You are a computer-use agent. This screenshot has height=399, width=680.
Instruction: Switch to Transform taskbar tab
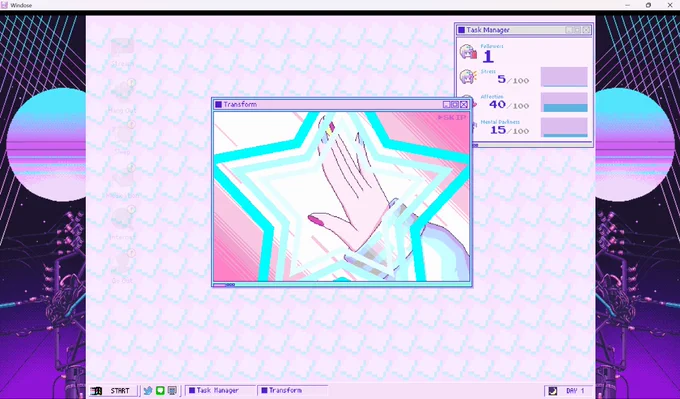pos(293,391)
